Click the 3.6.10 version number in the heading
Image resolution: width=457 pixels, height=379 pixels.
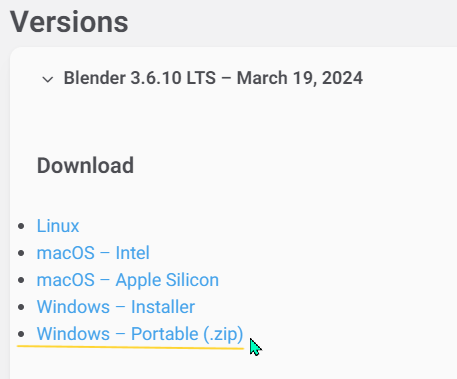coord(156,78)
